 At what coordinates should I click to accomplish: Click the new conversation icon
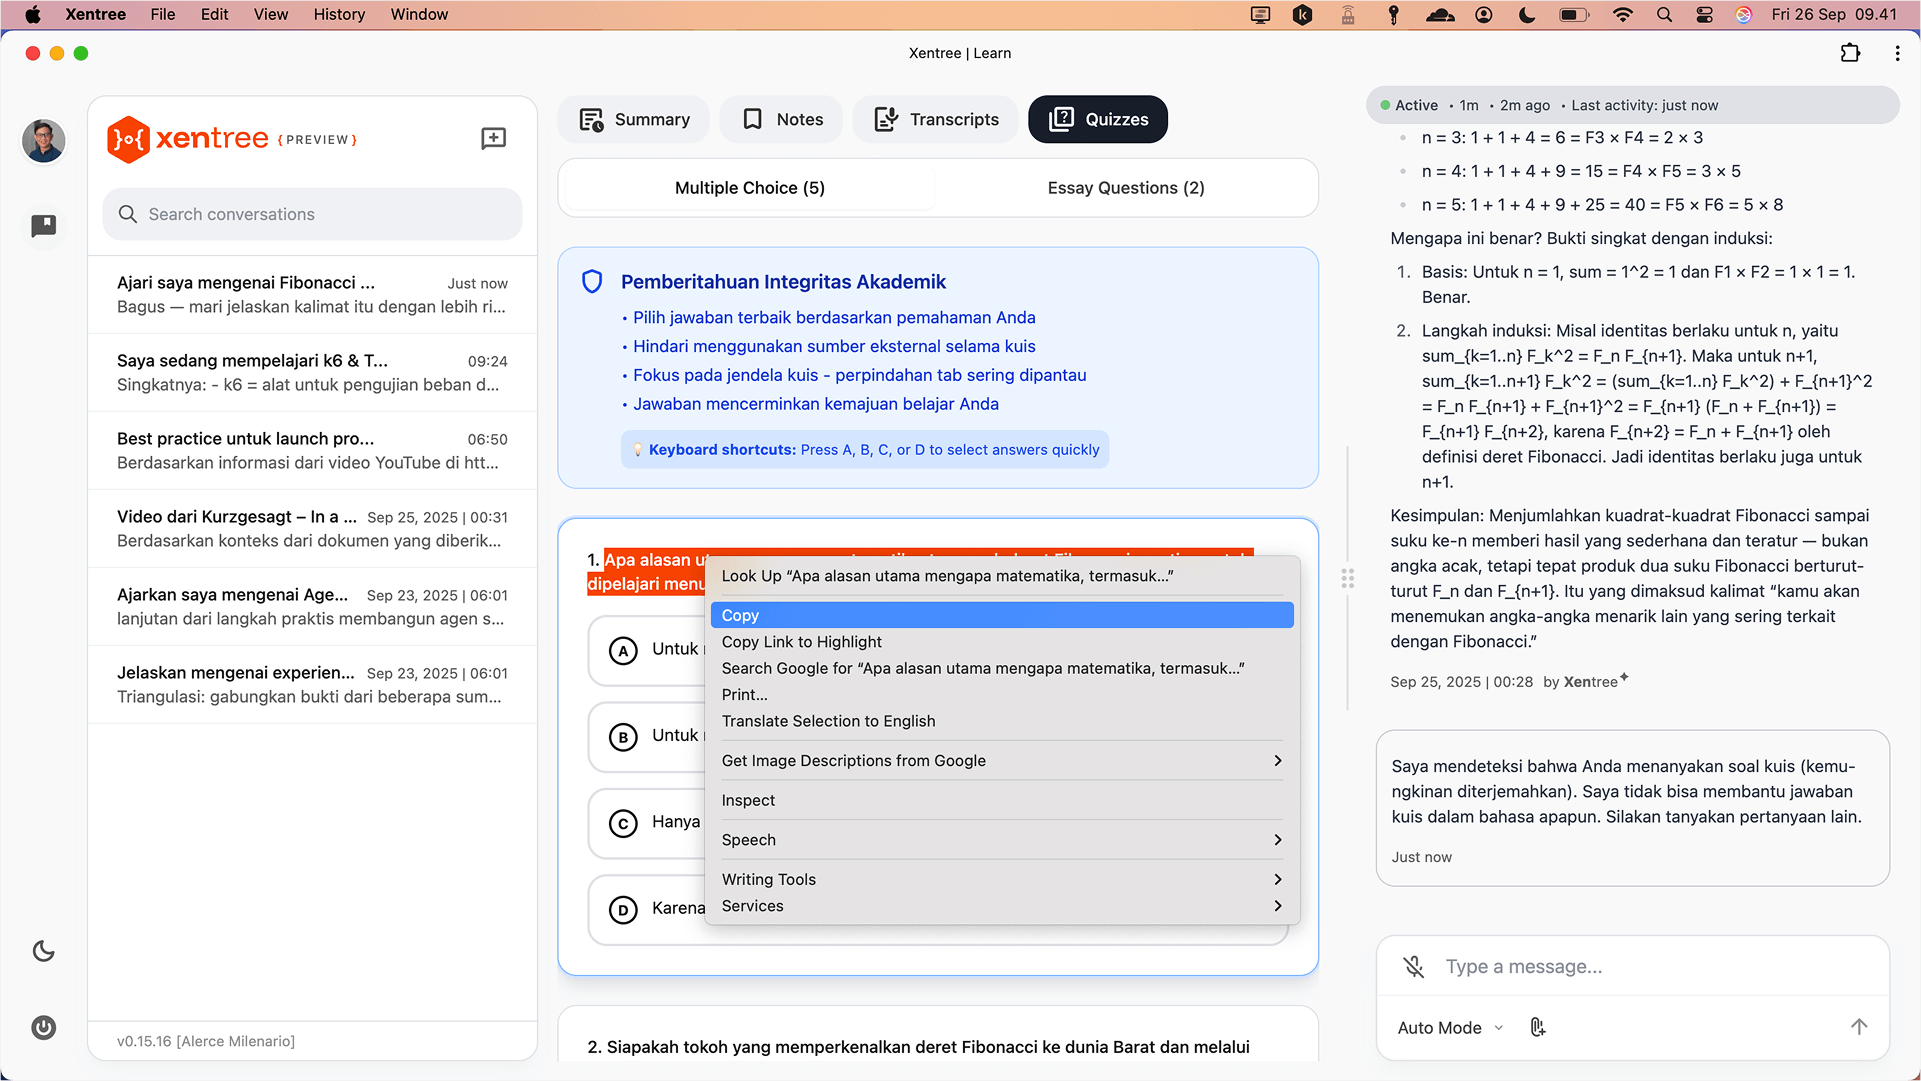[x=493, y=138]
